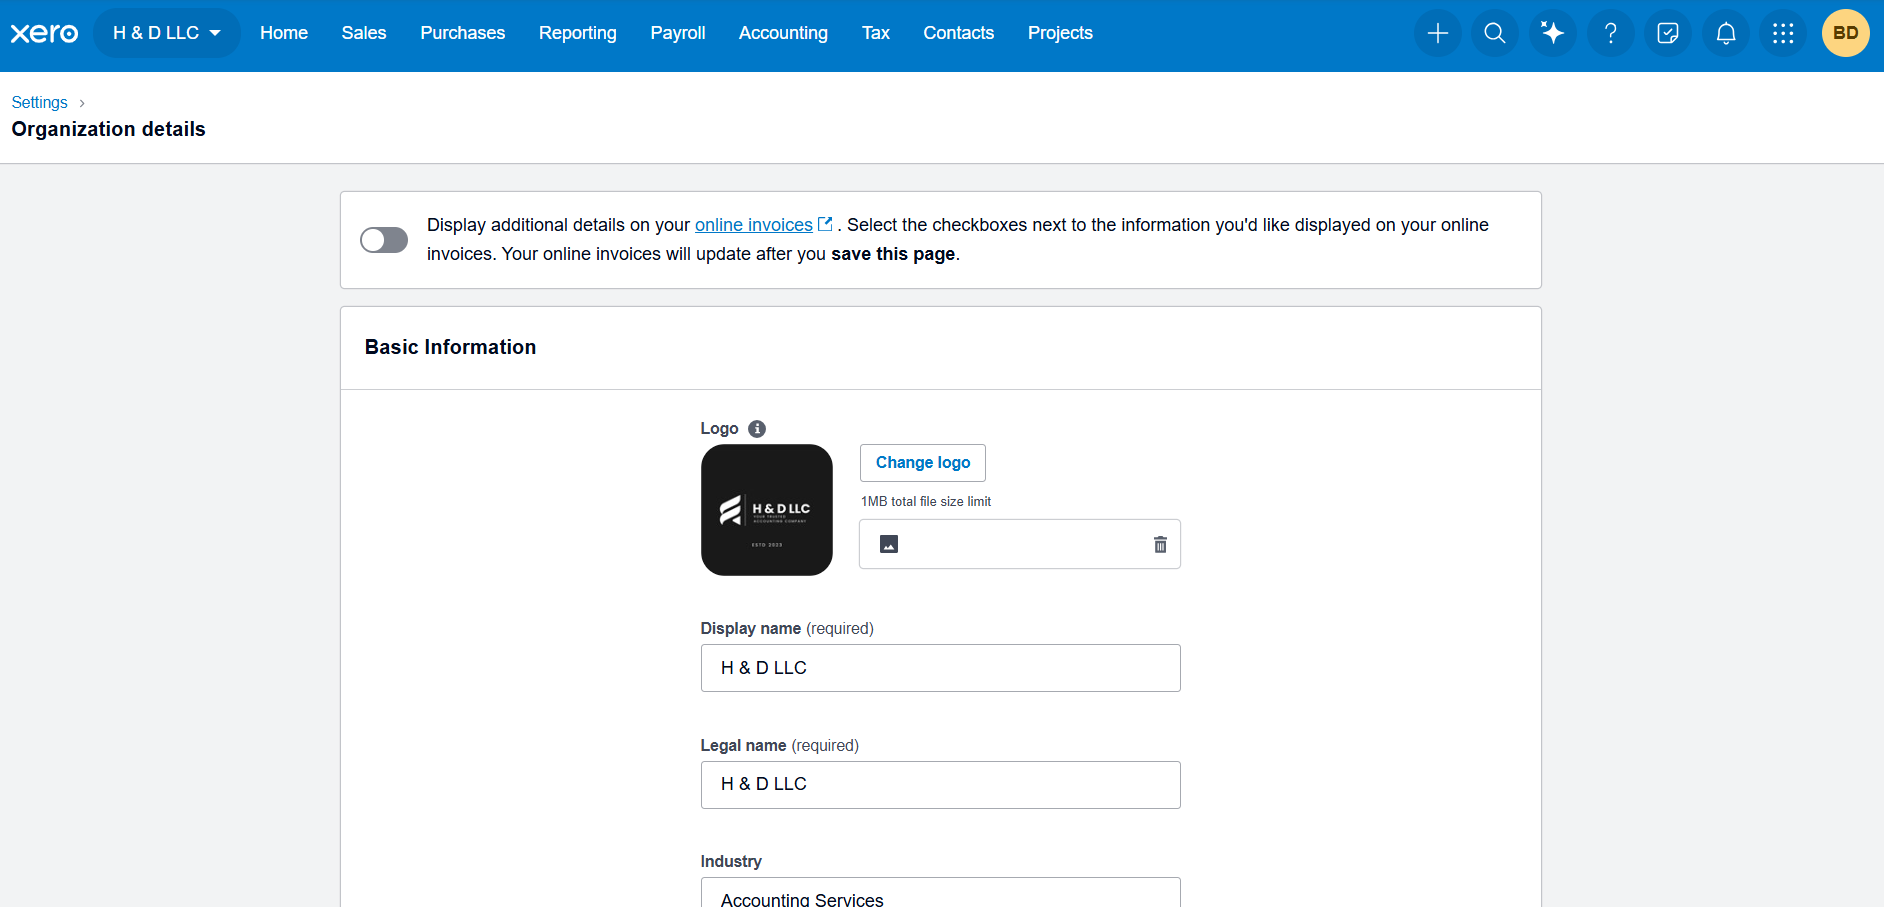Viewport: 1884px width, 907px height.
Task: Open the Sales menu
Action: tap(364, 33)
